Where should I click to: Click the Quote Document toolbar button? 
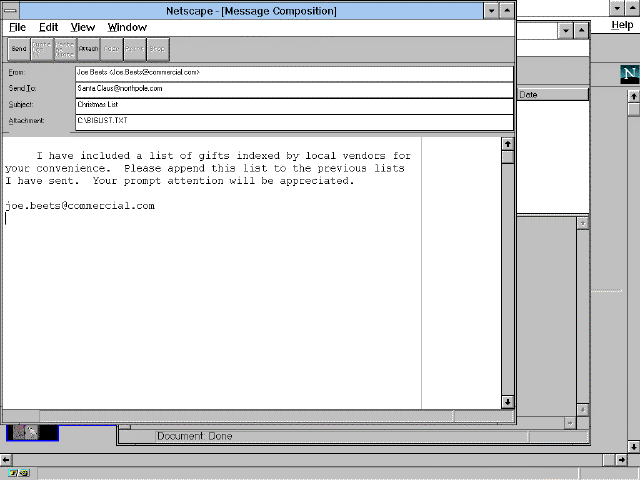[x=42, y=49]
